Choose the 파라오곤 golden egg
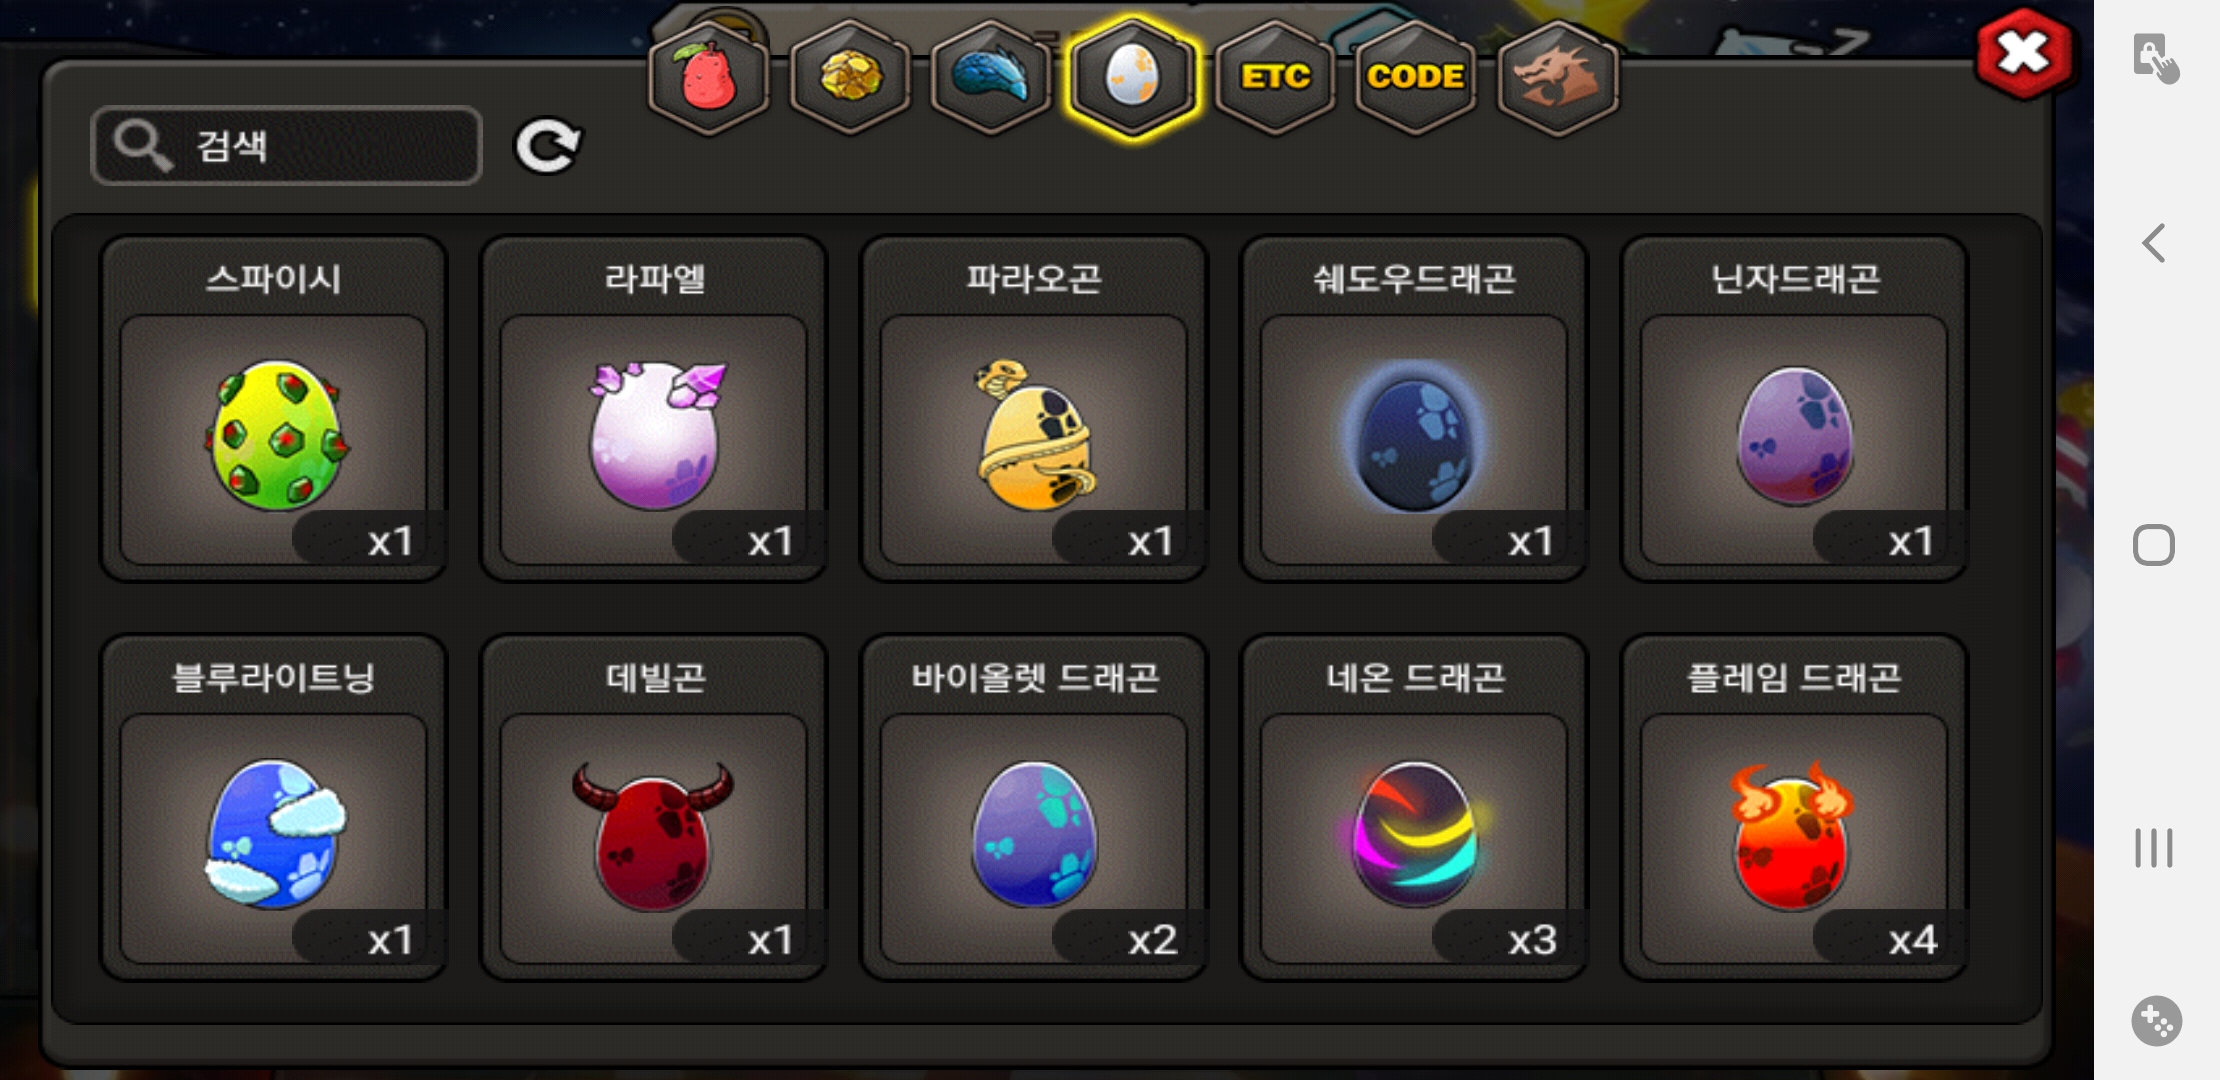Image resolution: width=2220 pixels, height=1080 pixels. [1034, 409]
